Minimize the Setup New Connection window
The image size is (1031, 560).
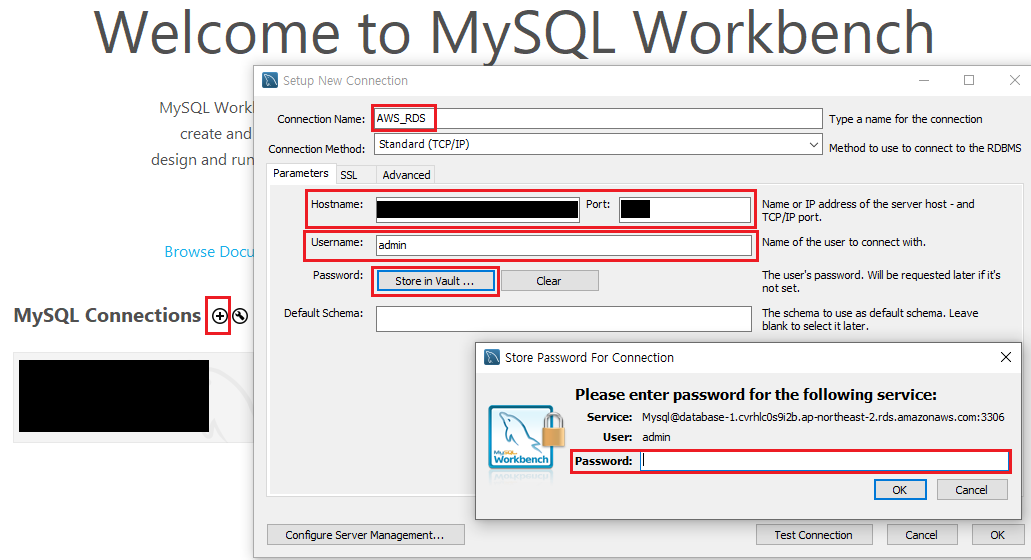point(924,80)
